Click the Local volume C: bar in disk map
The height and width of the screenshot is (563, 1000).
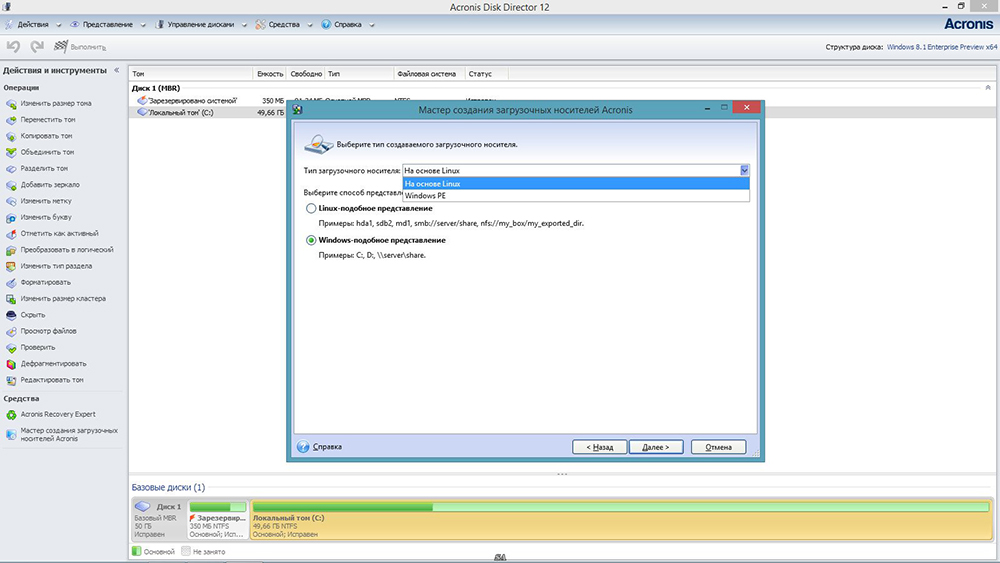(620, 521)
